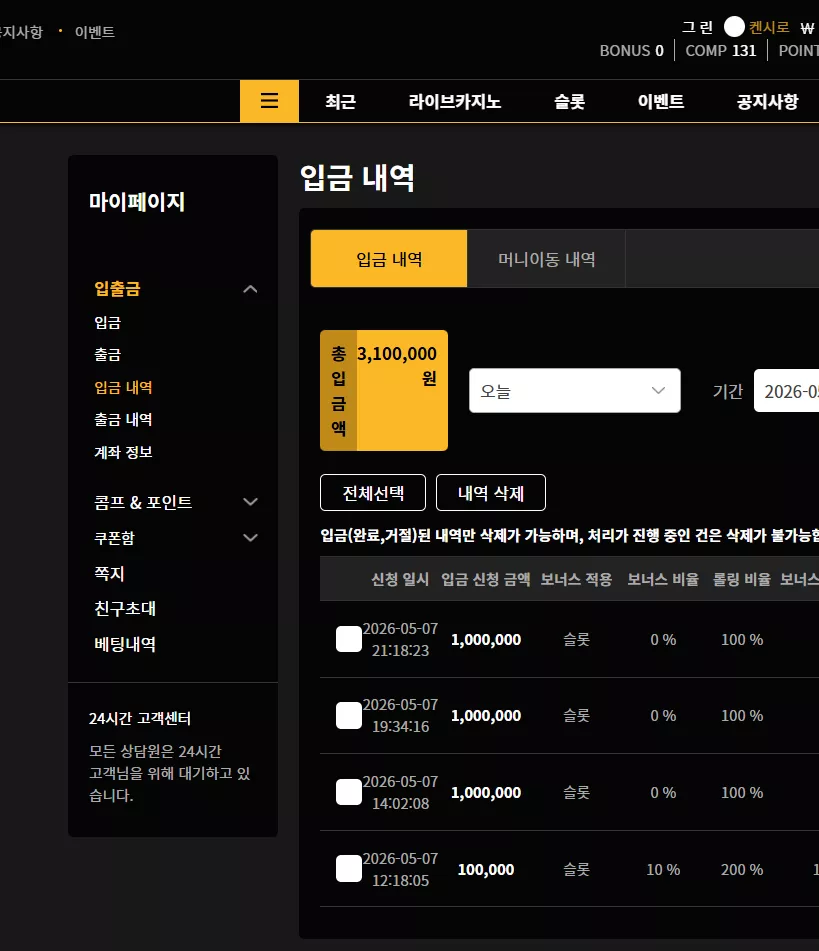Click the 콤프 & 포인트 section label
819x951 pixels.
click(143, 502)
